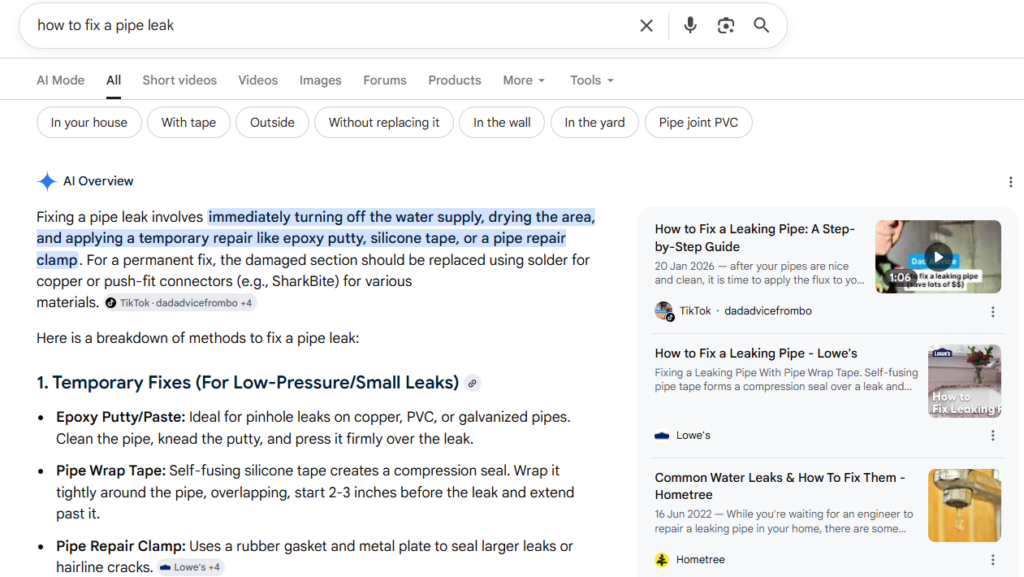The height and width of the screenshot is (577, 1024).
Task: Switch to AI Mode tab
Action: click(x=61, y=80)
